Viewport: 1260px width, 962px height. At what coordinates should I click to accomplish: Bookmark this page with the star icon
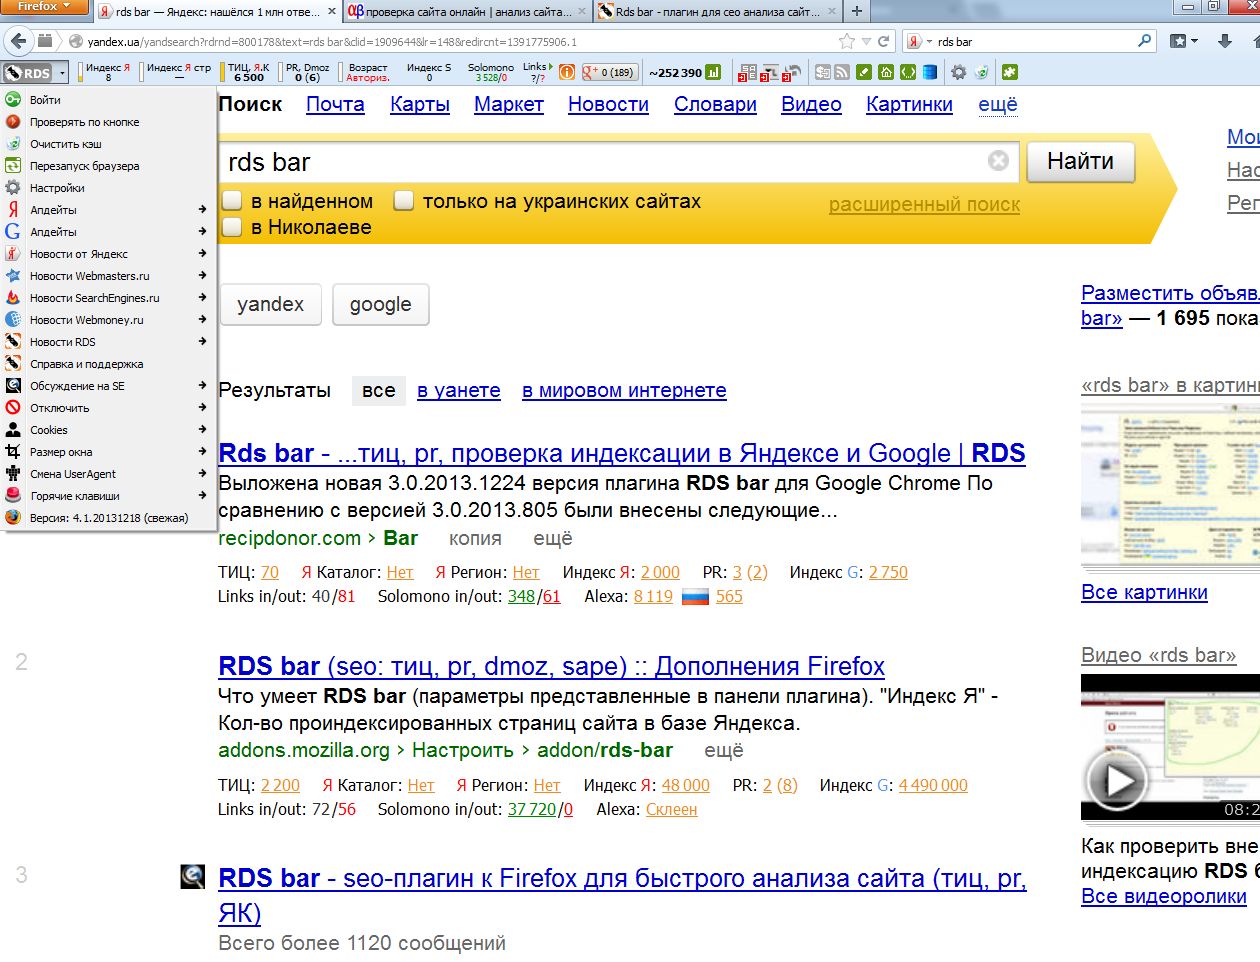pyautogui.click(x=847, y=42)
